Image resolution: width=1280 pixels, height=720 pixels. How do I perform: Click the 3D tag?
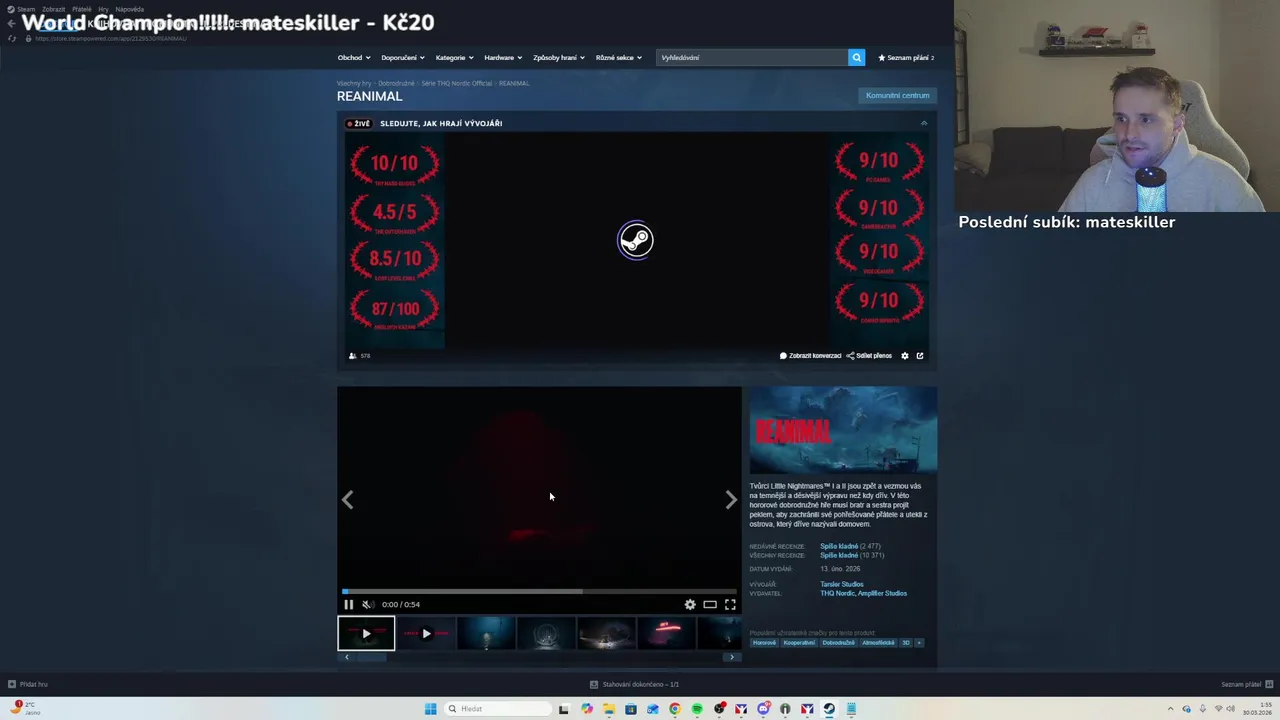click(x=906, y=643)
